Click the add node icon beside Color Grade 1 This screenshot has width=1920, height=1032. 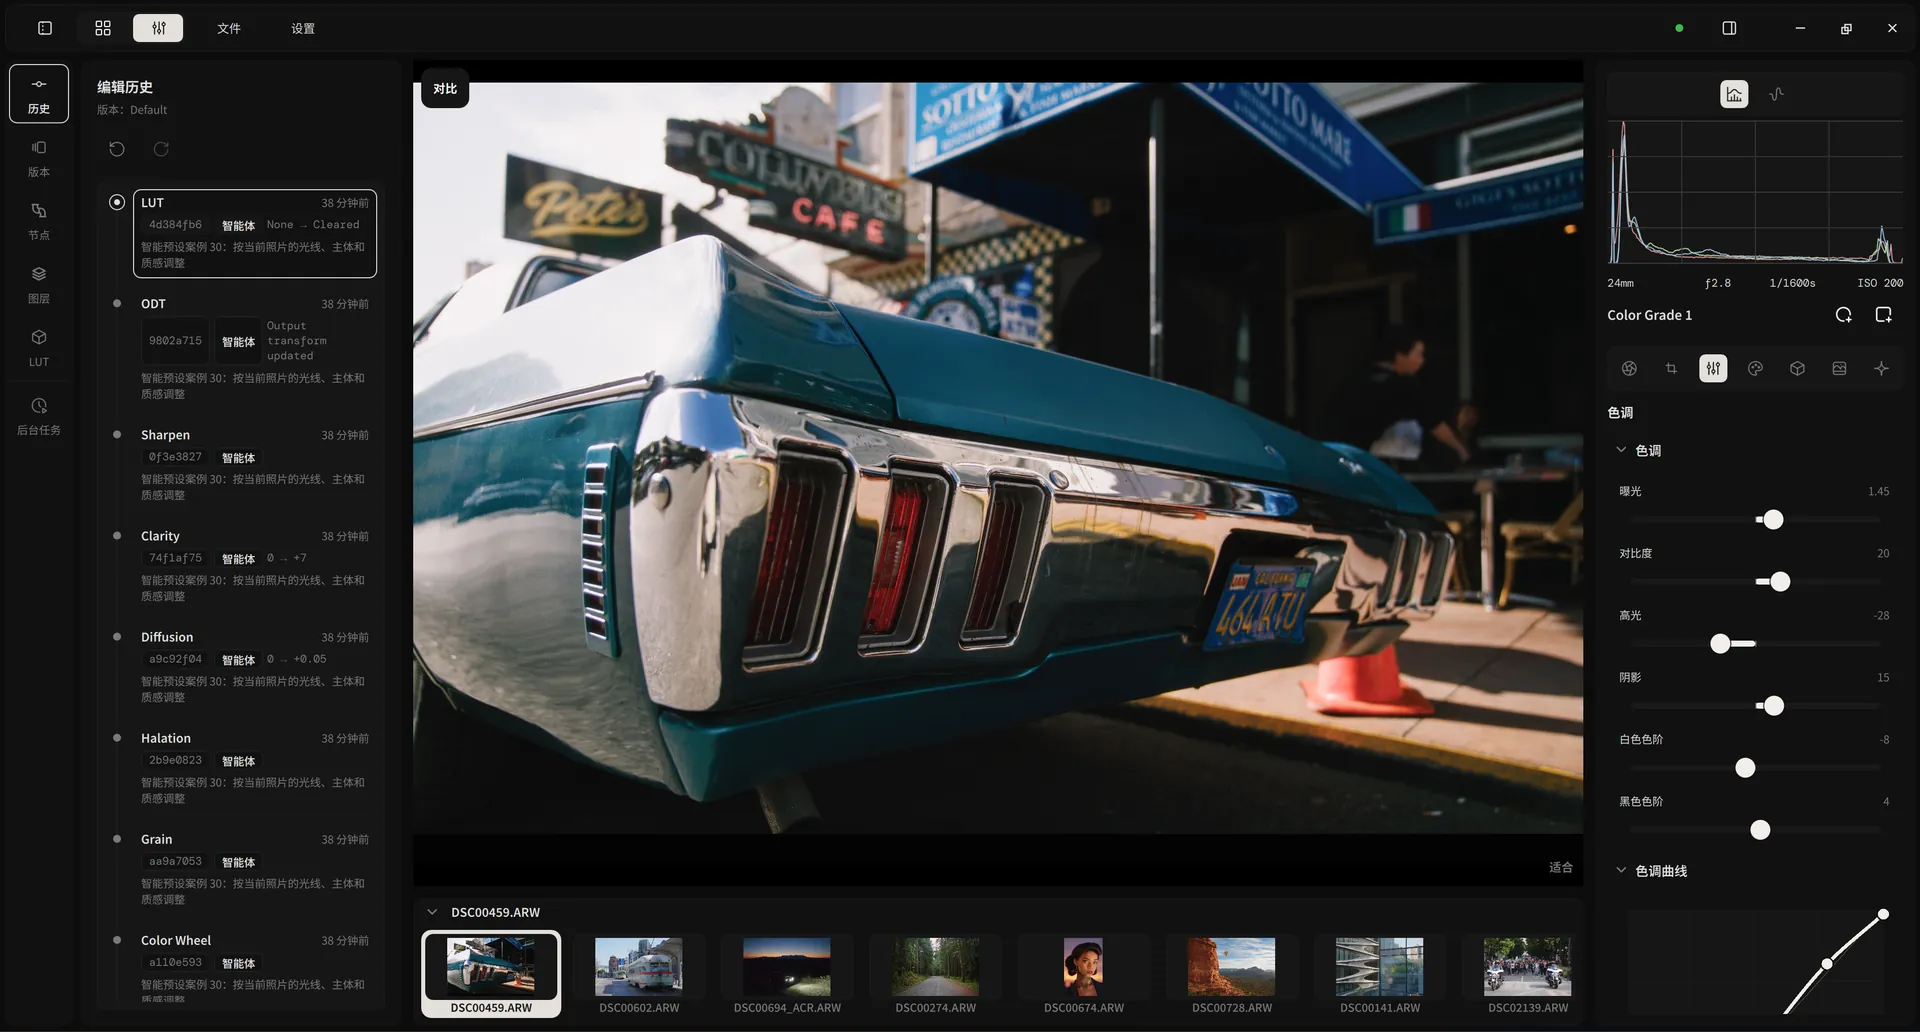coord(1883,315)
